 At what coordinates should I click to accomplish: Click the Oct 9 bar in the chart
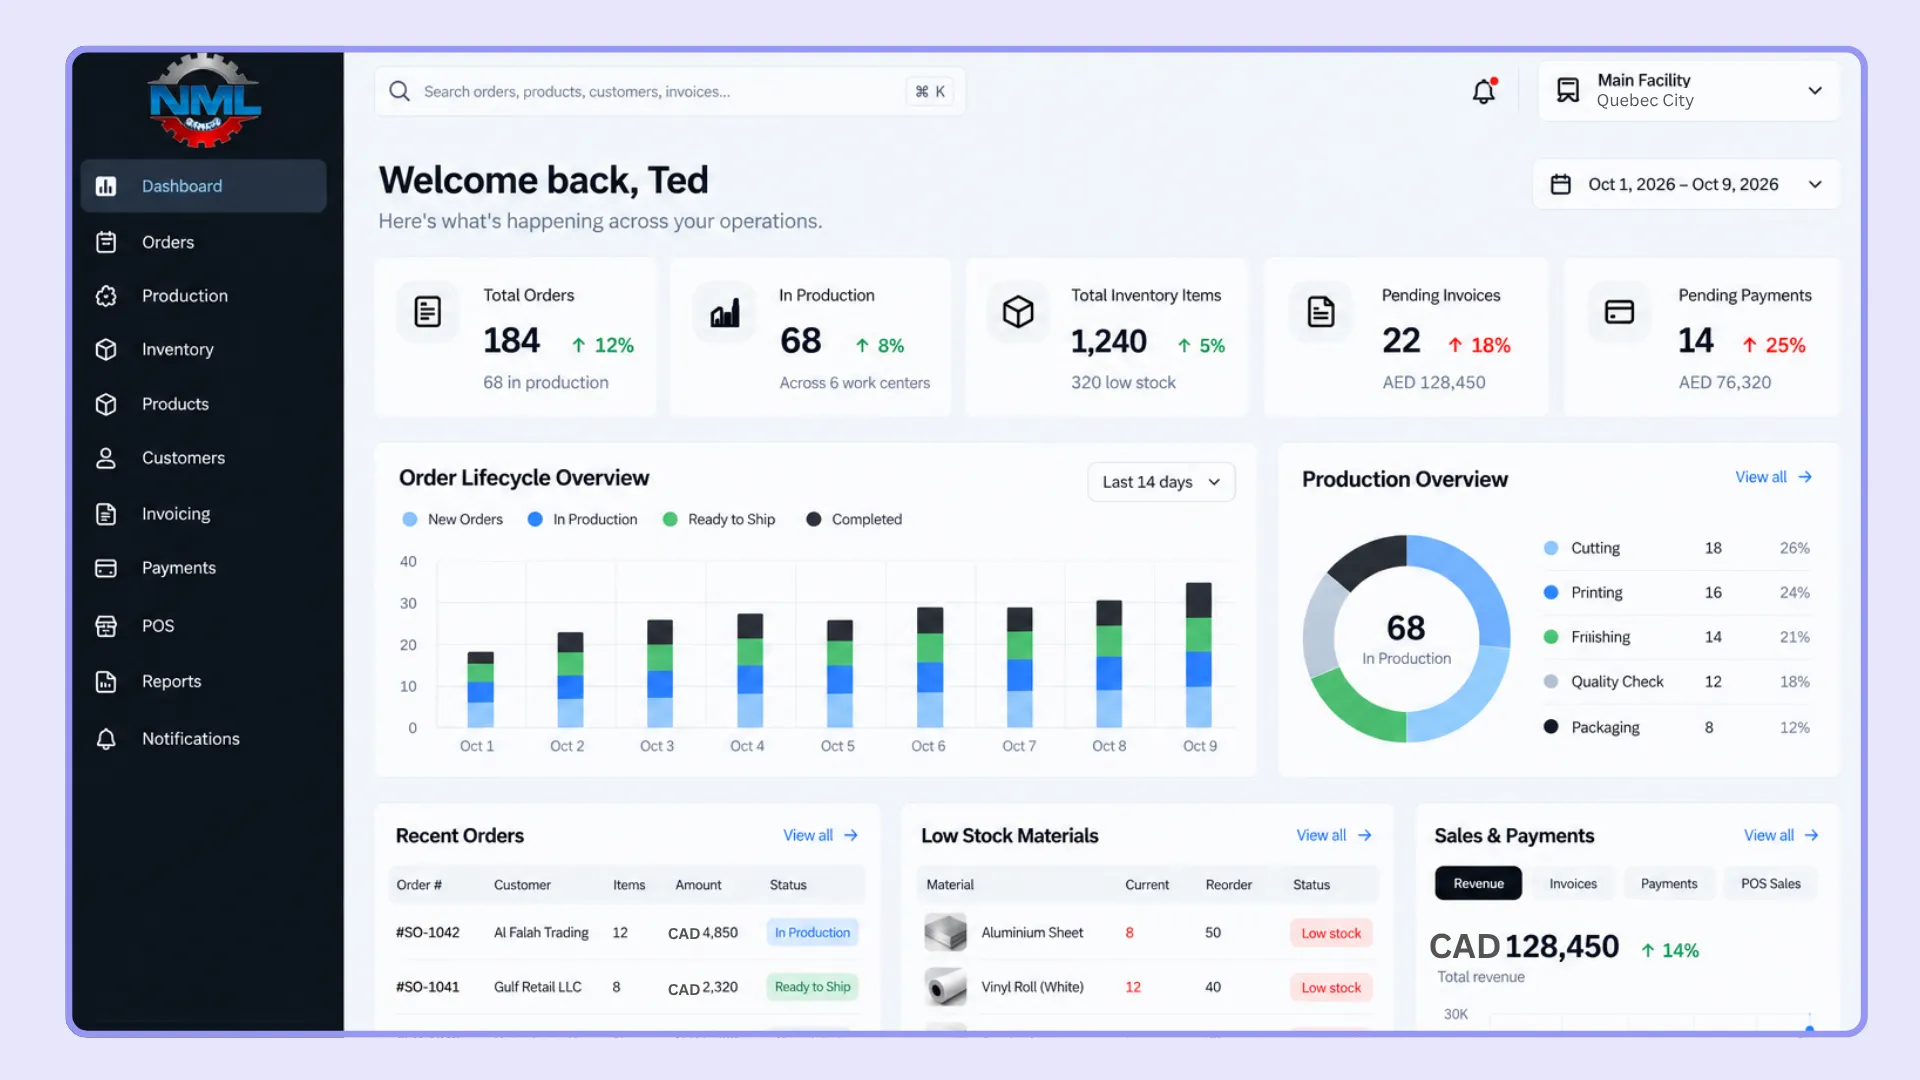tap(1198, 654)
